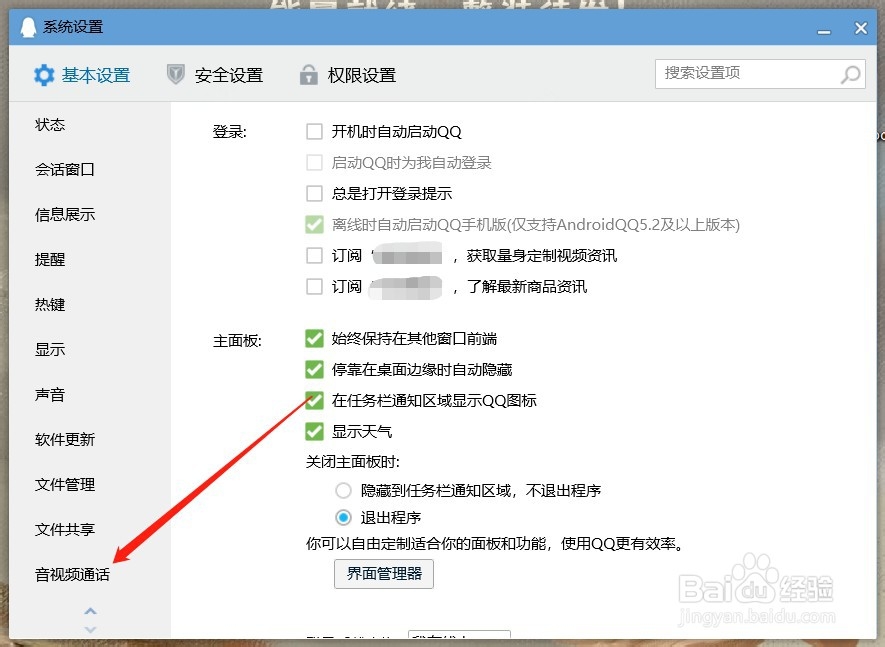Uncheck 停靠在桌面边缘时自动隐藏

click(x=314, y=370)
